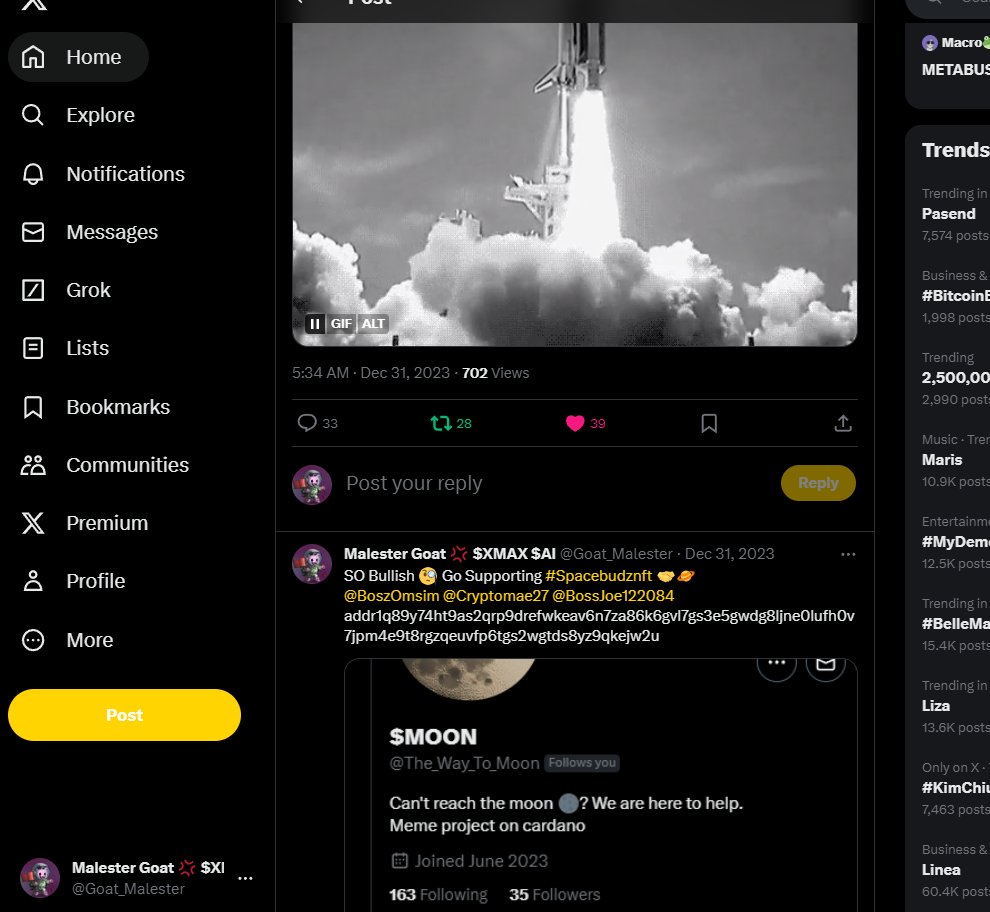Expand the More menu
This screenshot has height=912, width=990.
tap(68, 640)
